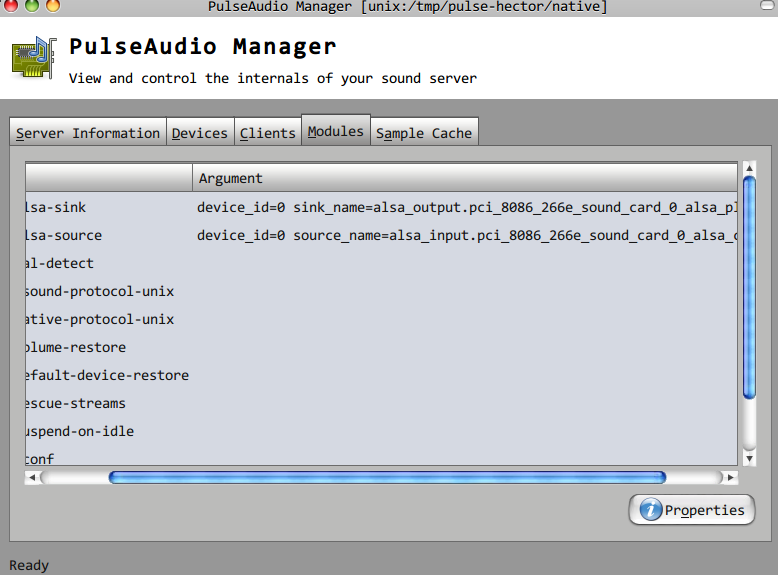Select the native-protocol-unix module row

click(x=381, y=319)
